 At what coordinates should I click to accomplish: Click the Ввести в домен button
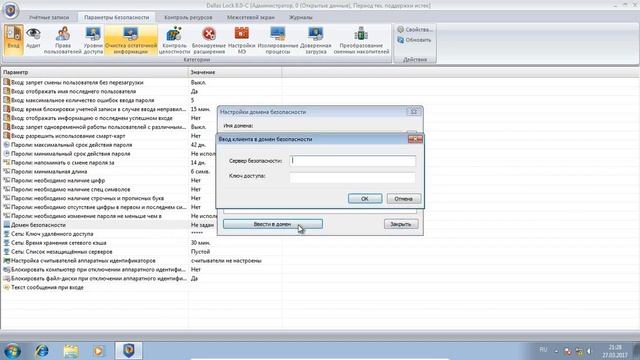(x=273, y=224)
